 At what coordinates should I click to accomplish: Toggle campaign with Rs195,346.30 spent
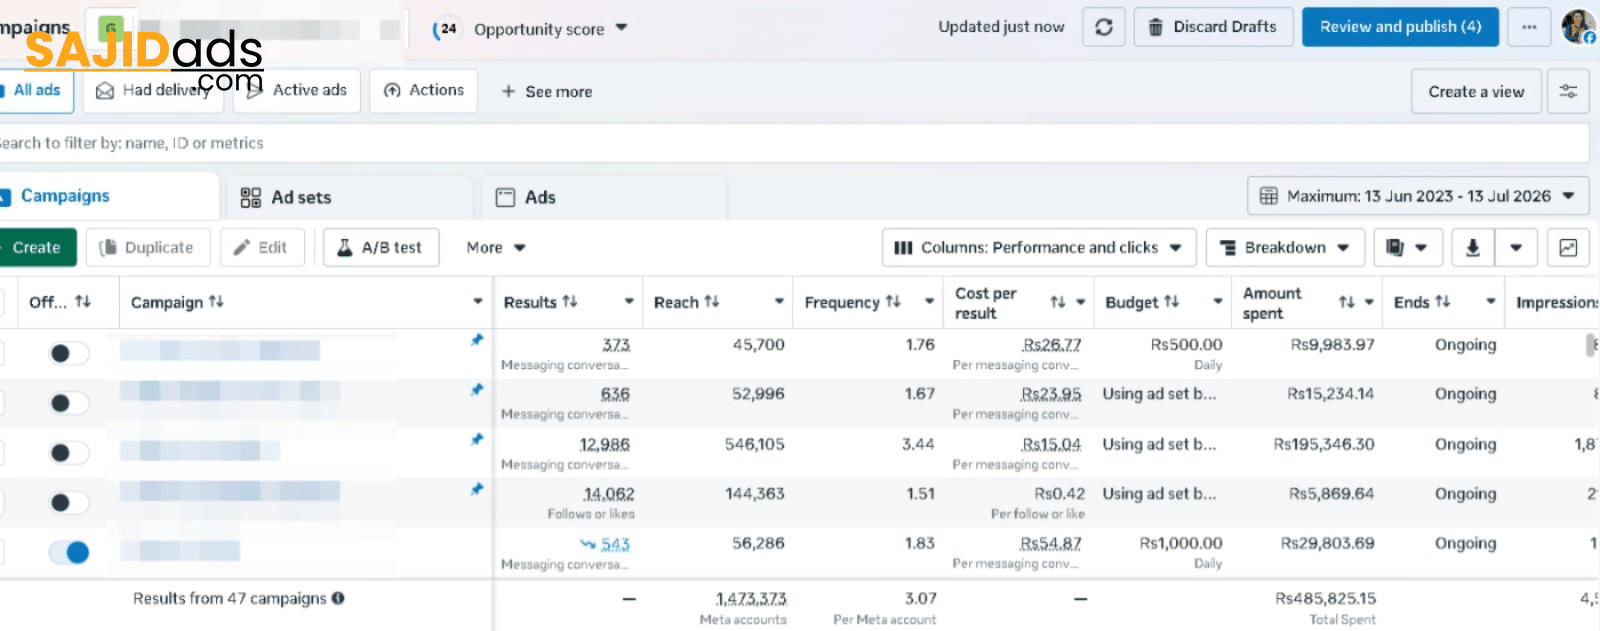[x=69, y=453]
